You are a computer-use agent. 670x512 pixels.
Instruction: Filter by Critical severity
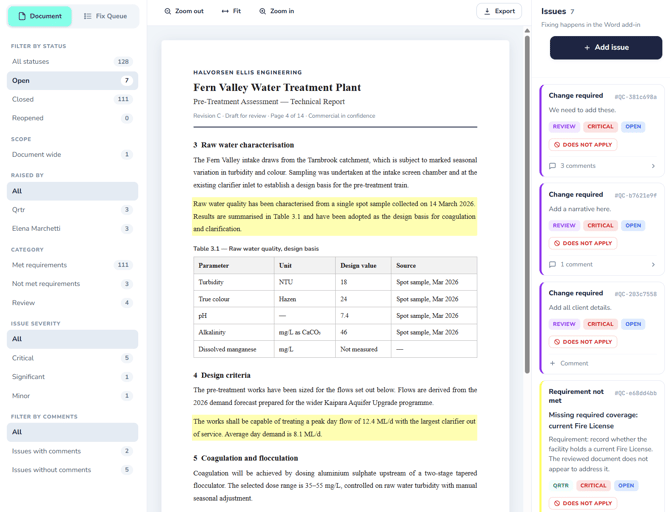72,358
